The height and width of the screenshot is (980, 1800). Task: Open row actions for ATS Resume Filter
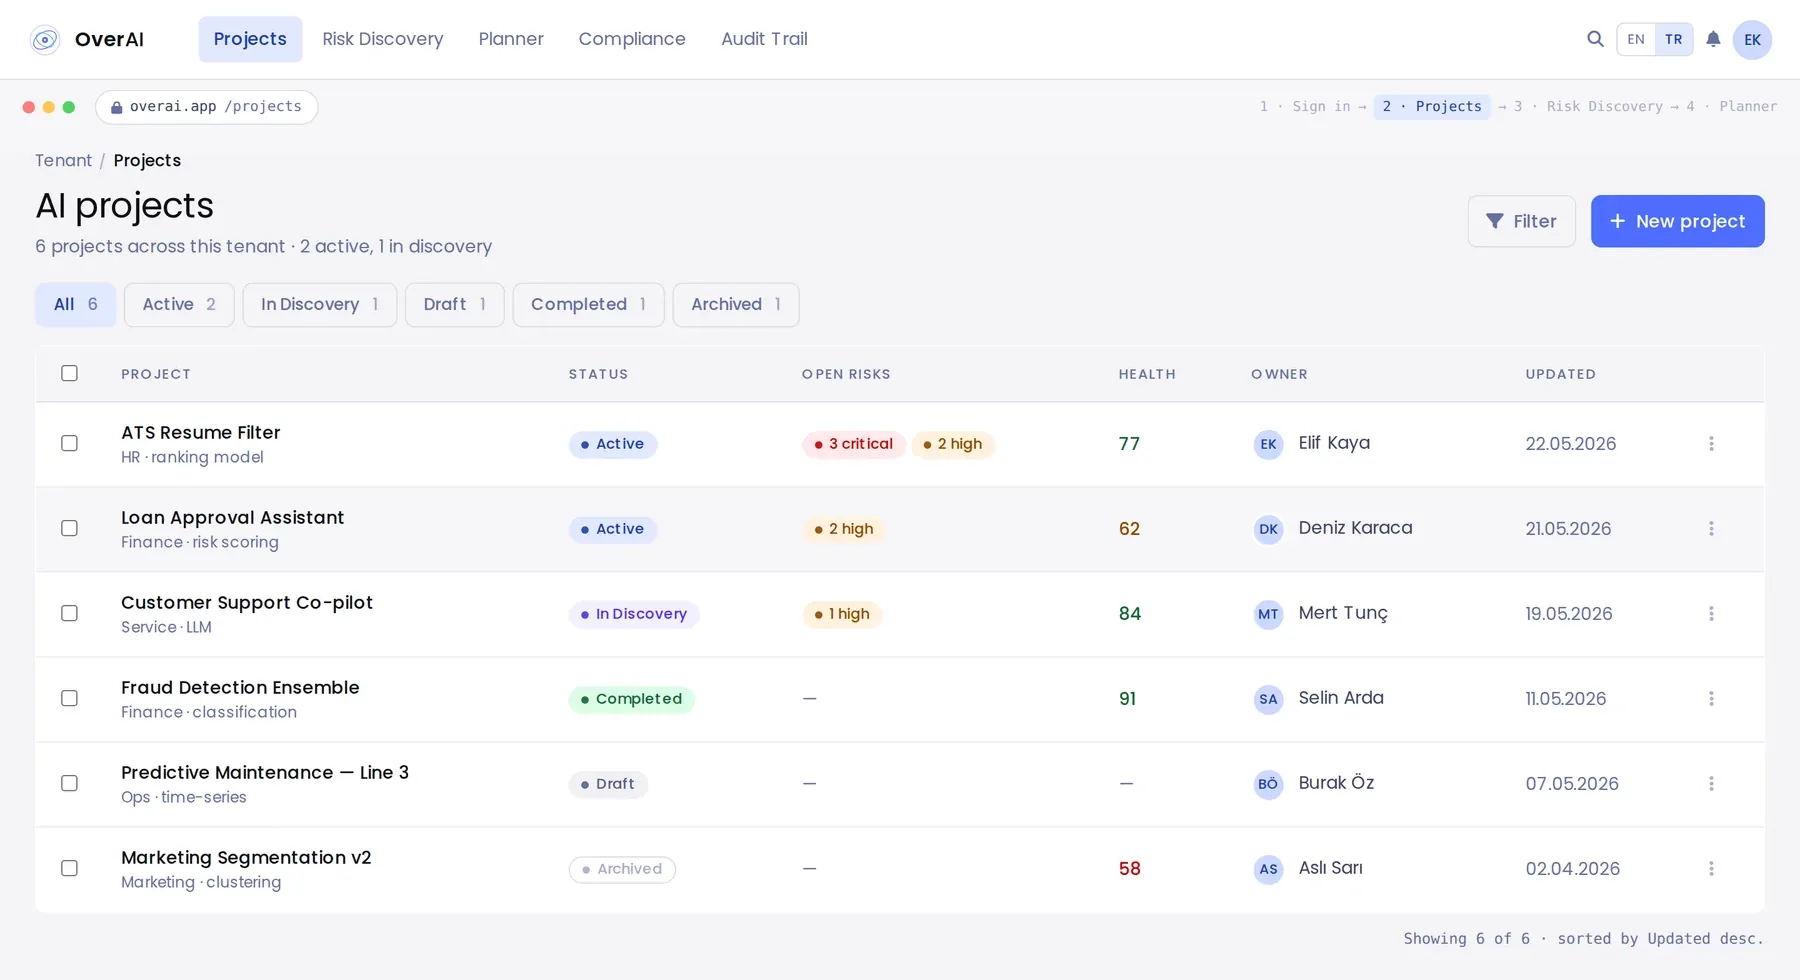(x=1711, y=444)
